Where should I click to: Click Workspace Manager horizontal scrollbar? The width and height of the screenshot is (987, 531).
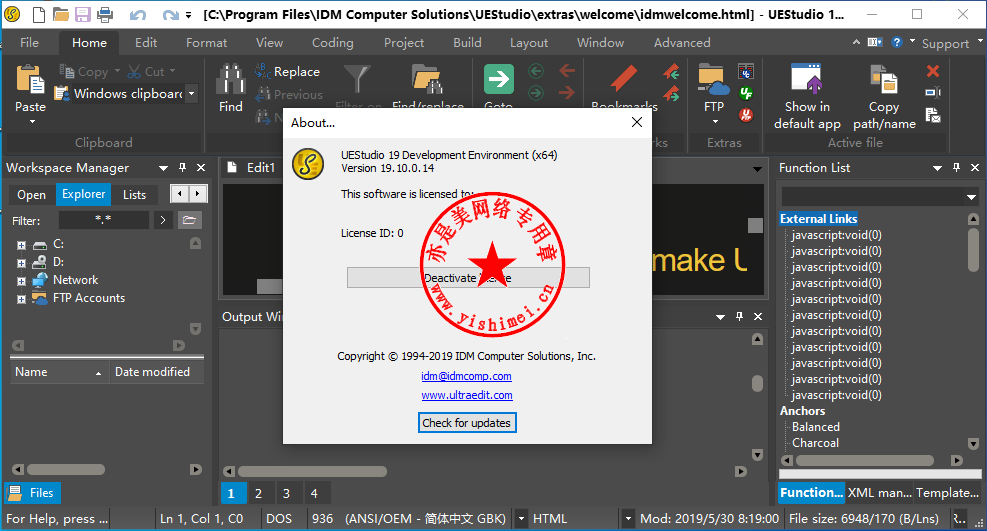66,469
